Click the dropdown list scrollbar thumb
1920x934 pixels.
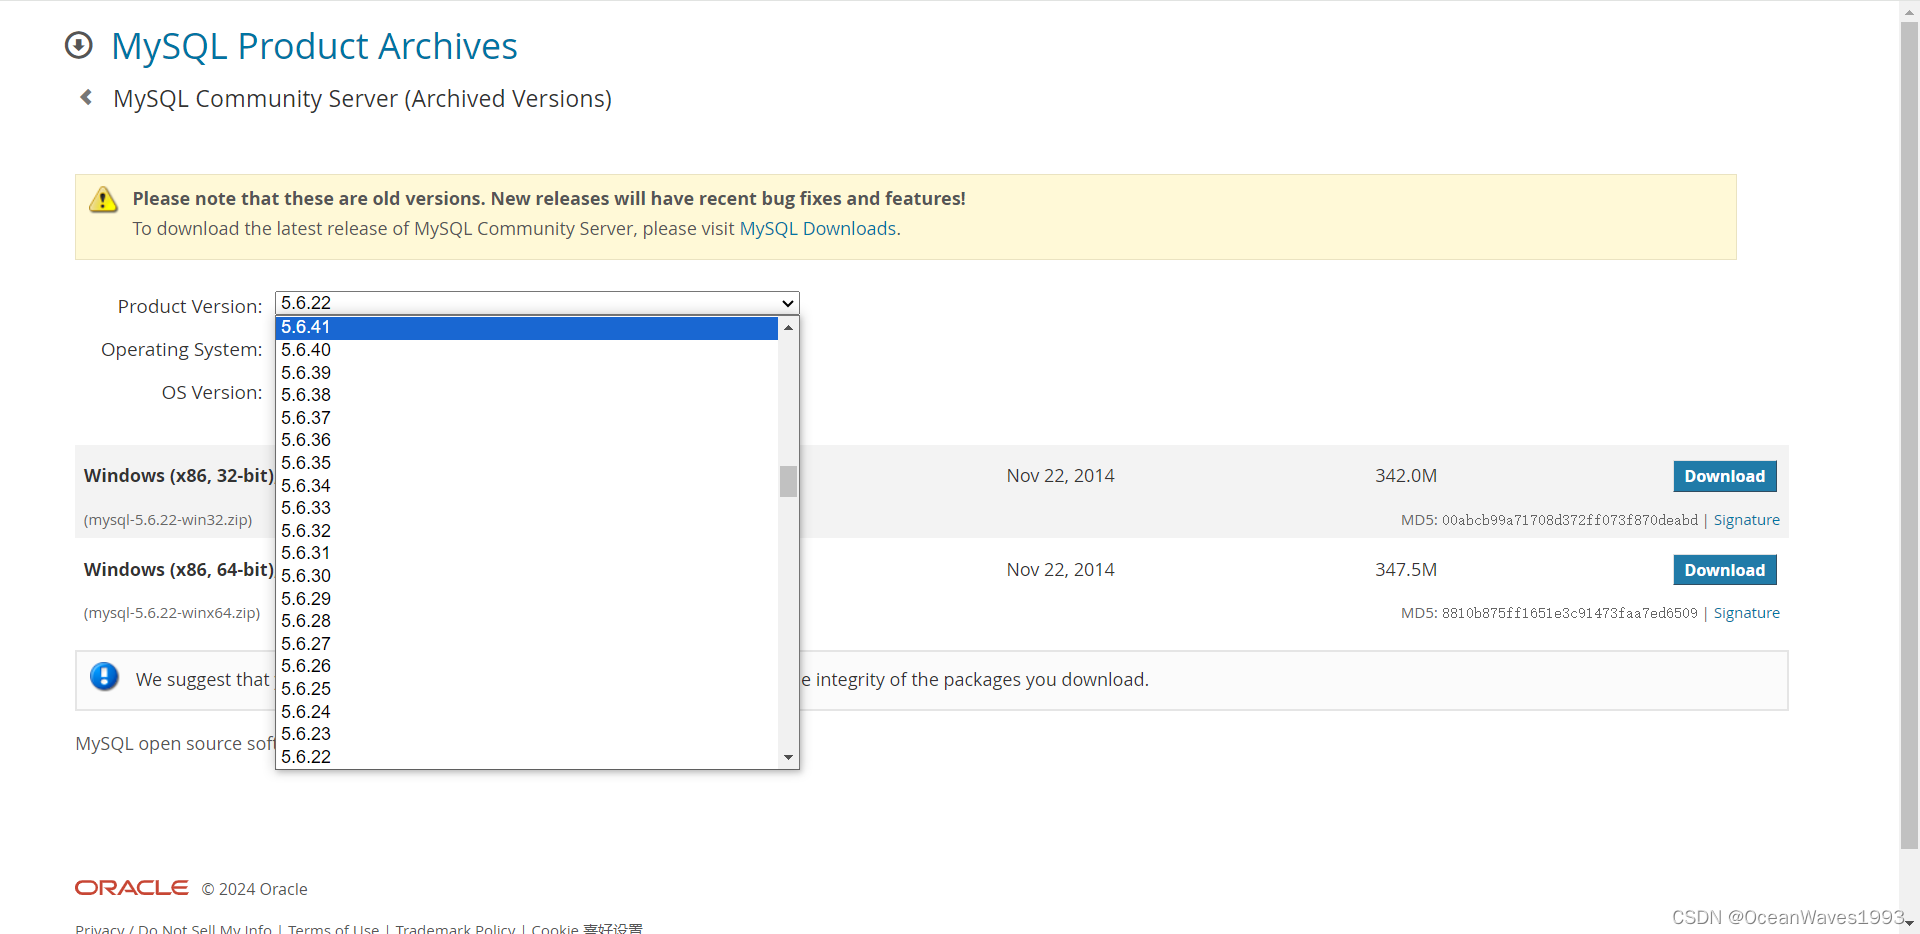788,481
